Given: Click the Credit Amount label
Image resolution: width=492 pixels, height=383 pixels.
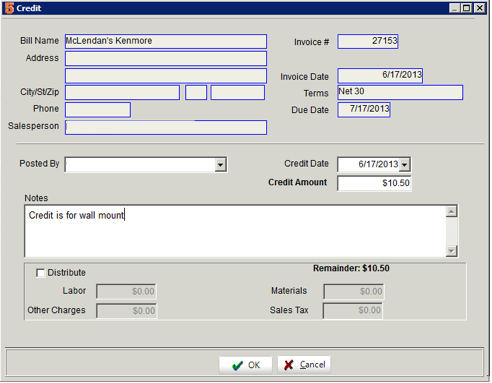Looking at the screenshot, I should coord(297,182).
